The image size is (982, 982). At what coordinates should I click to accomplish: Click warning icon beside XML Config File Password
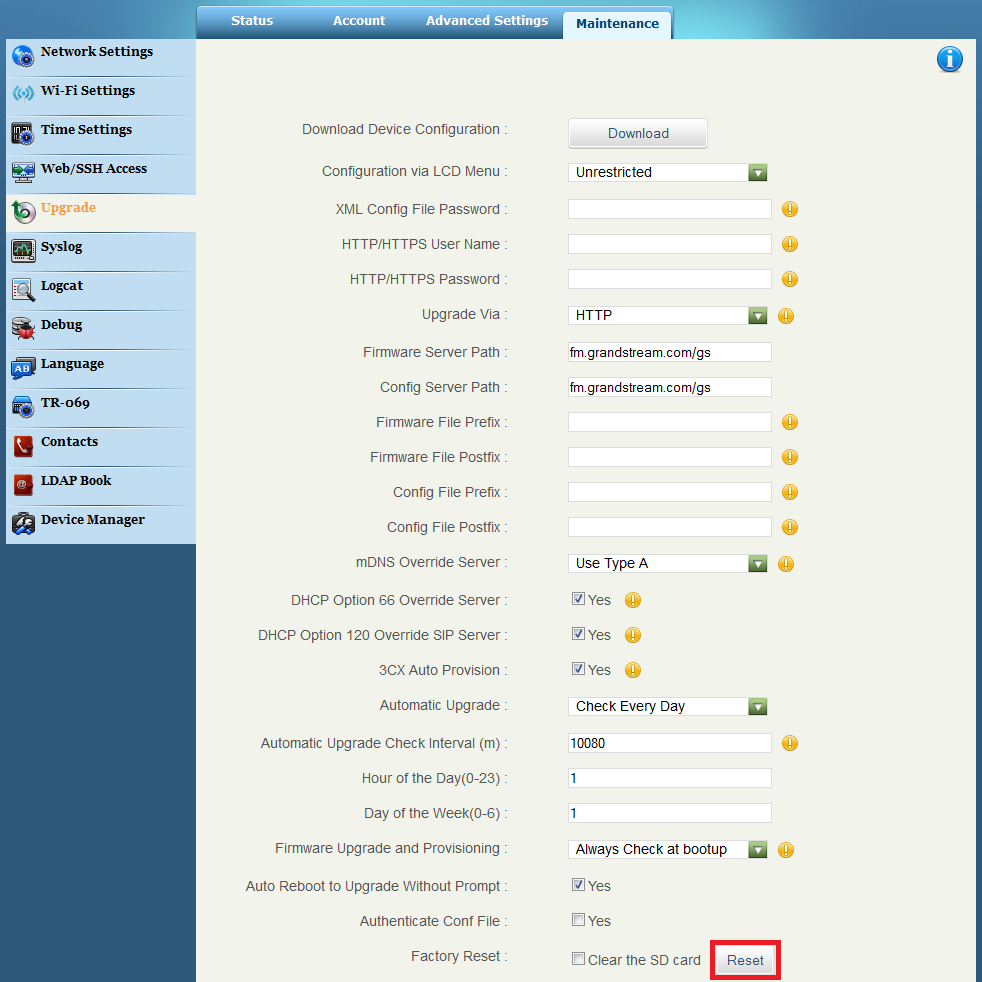coord(789,210)
